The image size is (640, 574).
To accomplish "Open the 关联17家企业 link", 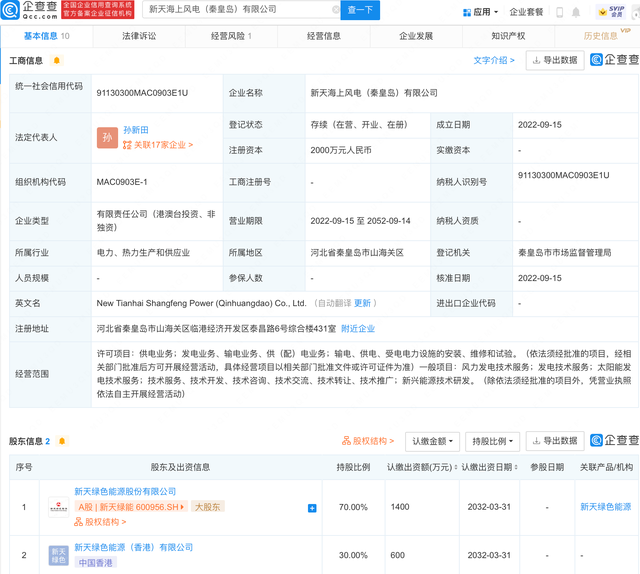I will (158, 145).
